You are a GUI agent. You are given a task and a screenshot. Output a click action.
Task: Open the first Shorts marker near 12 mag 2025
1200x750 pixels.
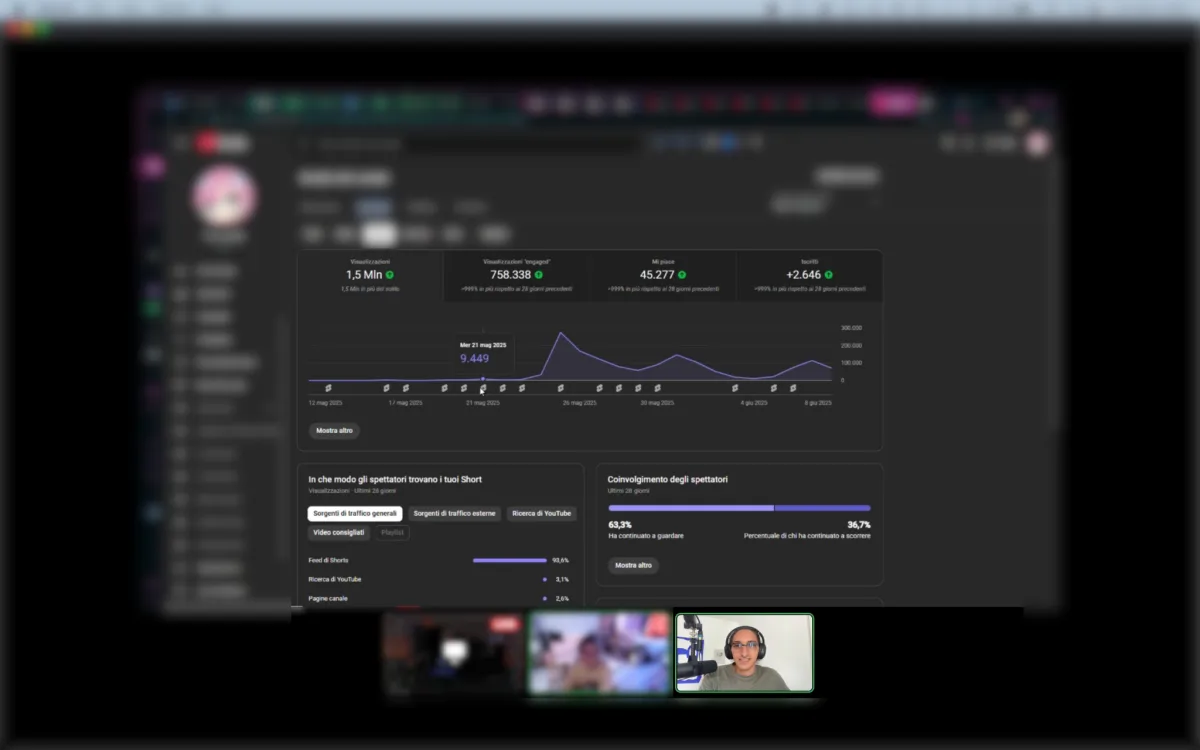pyautogui.click(x=328, y=388)
